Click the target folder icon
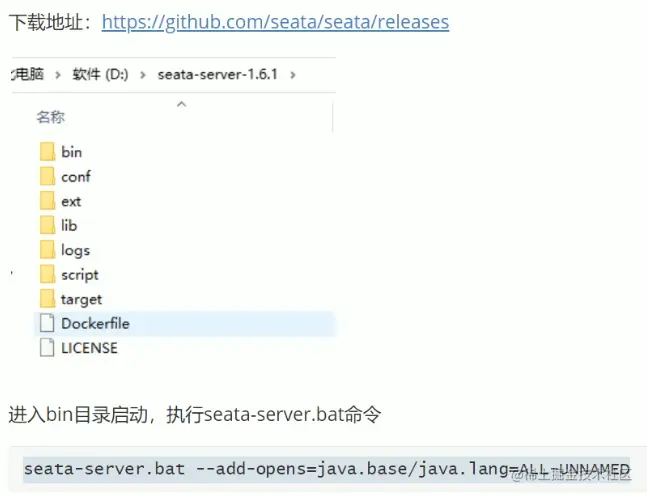The height and width of the screenshot is (497, 647). tap(47, 298)
